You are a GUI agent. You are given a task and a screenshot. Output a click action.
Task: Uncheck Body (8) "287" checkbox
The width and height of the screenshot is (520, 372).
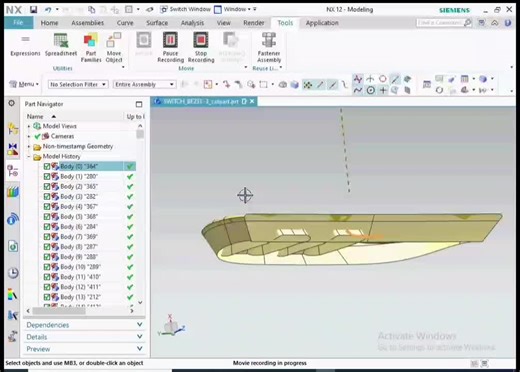click(47, 247)
